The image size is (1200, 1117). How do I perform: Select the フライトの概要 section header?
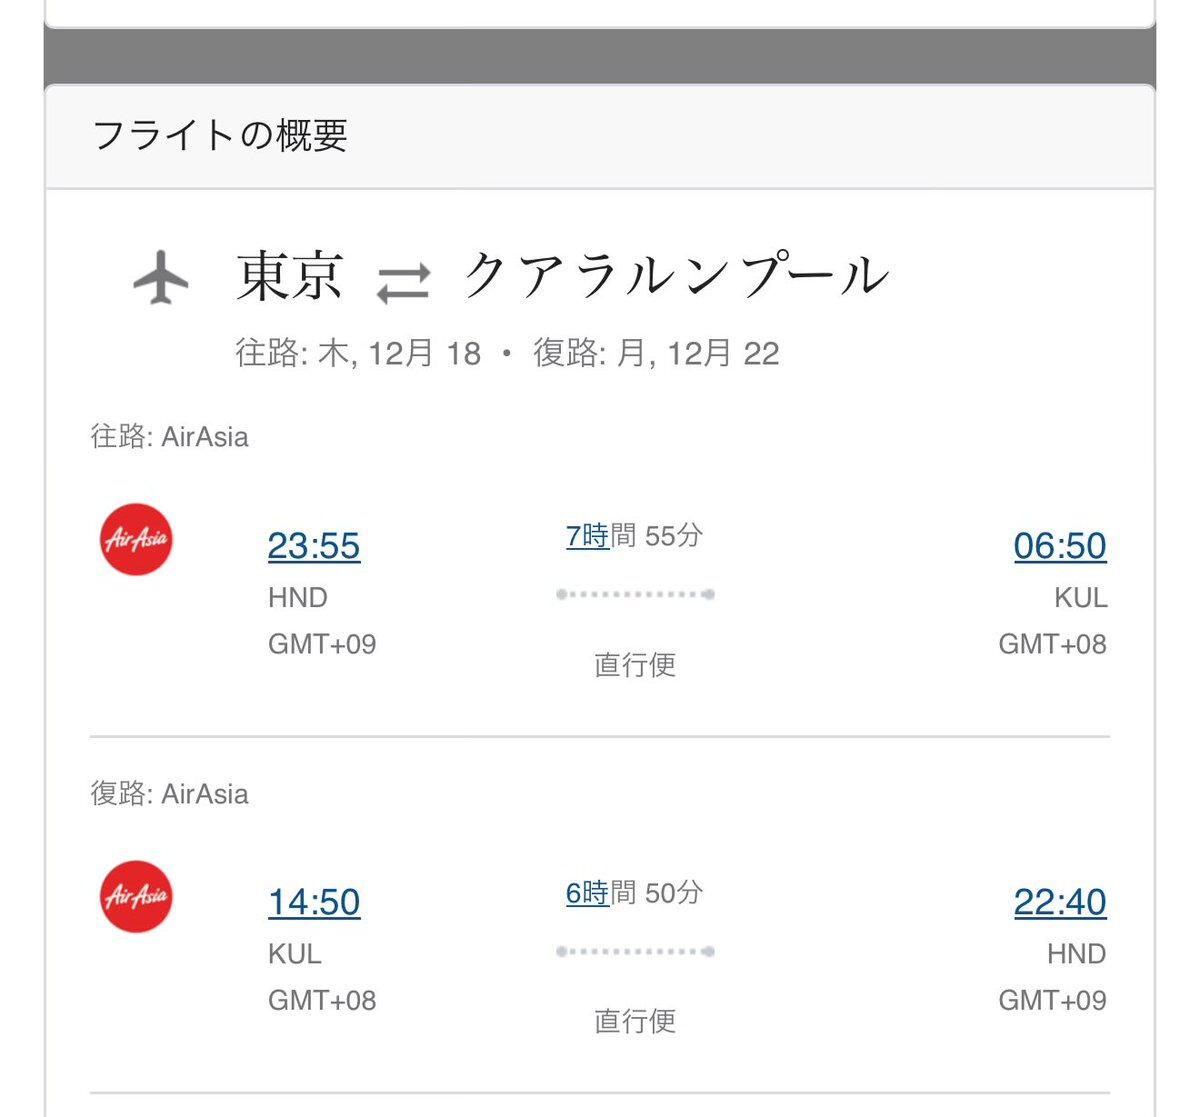(x=220, y=135)
